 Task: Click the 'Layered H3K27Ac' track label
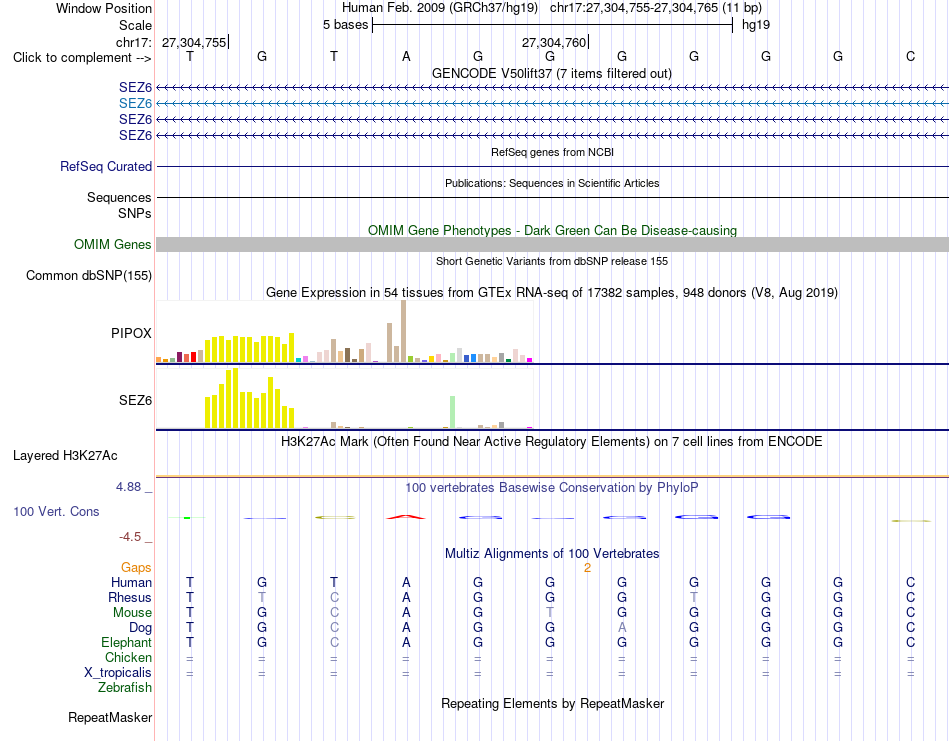[x=65, y=456]
